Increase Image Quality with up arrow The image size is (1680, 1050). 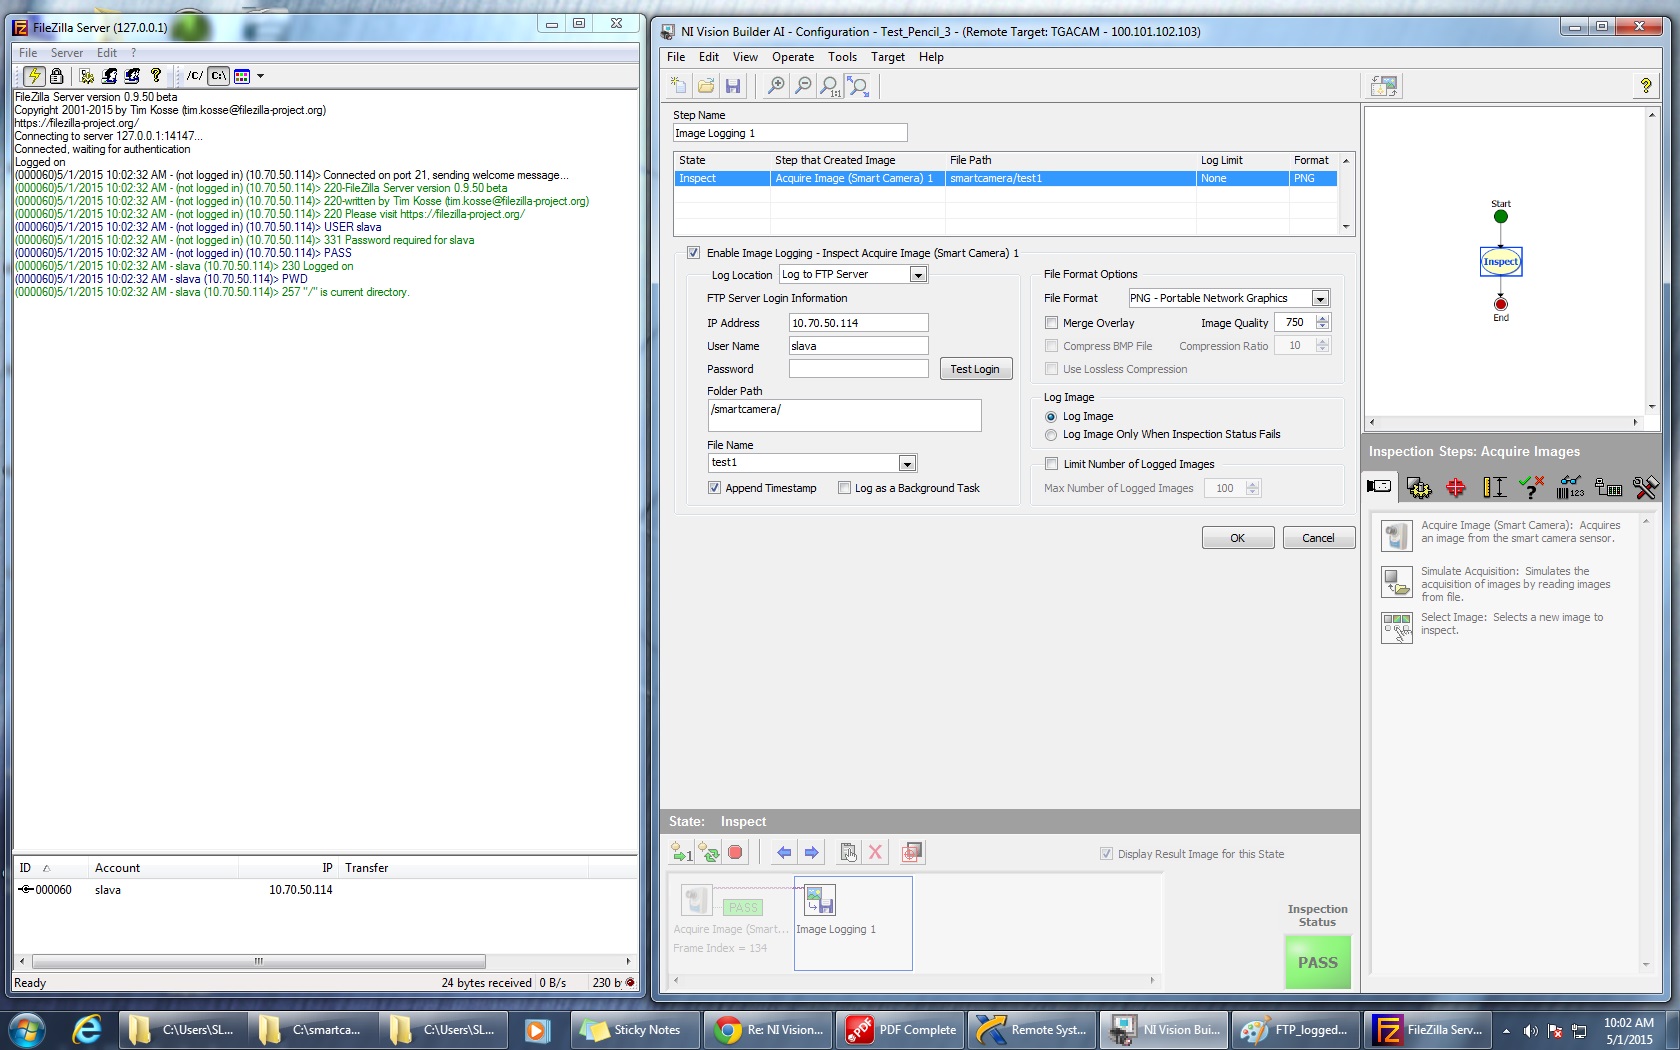[x=1323, y=318]
